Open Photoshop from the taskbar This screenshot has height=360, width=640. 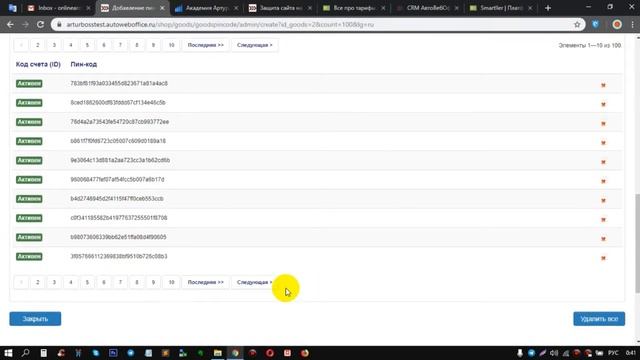tap(113, 353)
